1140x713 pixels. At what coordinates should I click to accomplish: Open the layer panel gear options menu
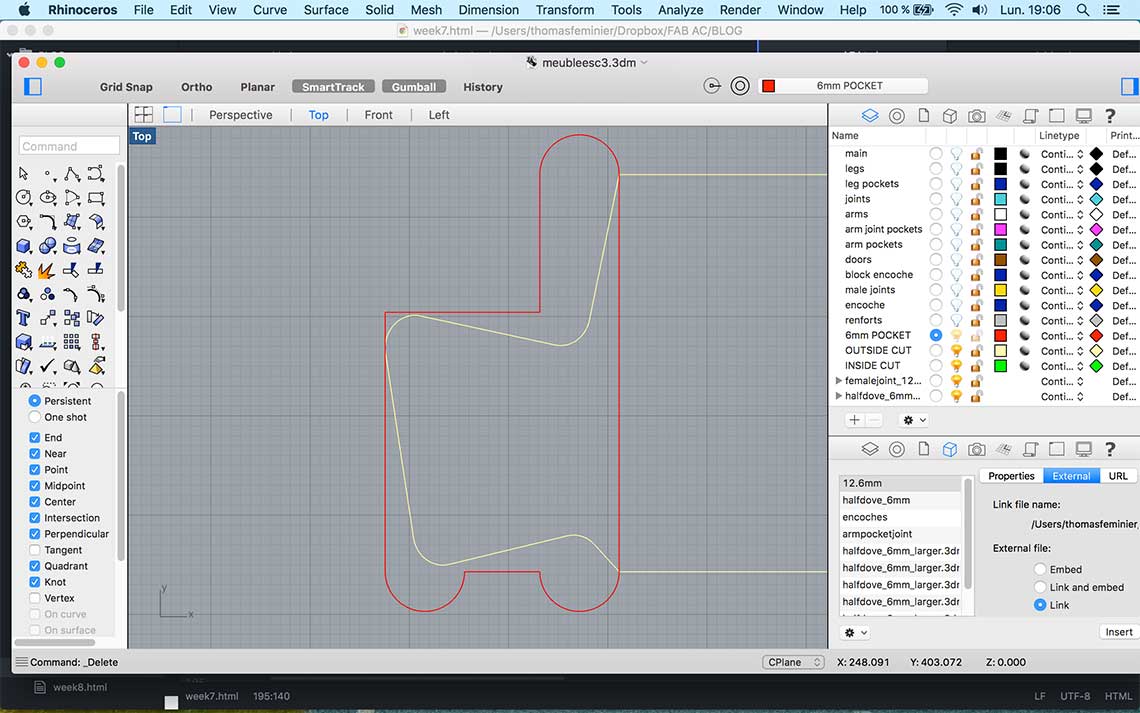(913, 420)
